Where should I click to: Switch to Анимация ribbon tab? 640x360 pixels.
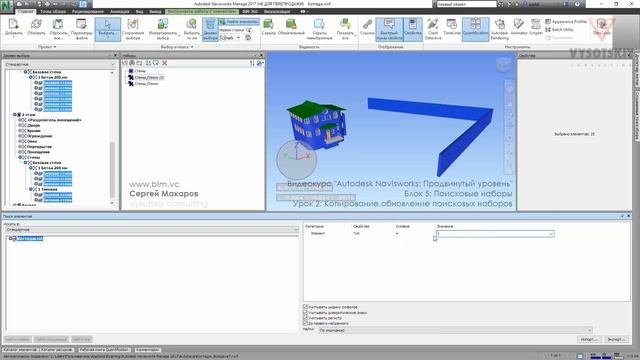coord(120,11)
